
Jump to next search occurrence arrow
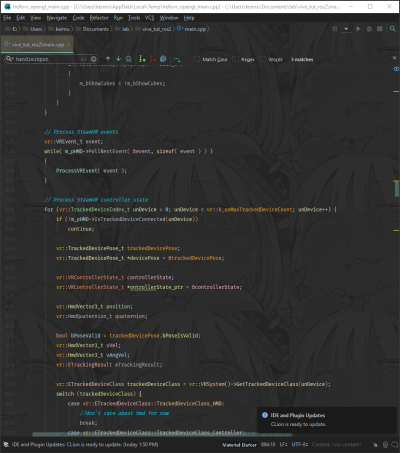(118, 59)
